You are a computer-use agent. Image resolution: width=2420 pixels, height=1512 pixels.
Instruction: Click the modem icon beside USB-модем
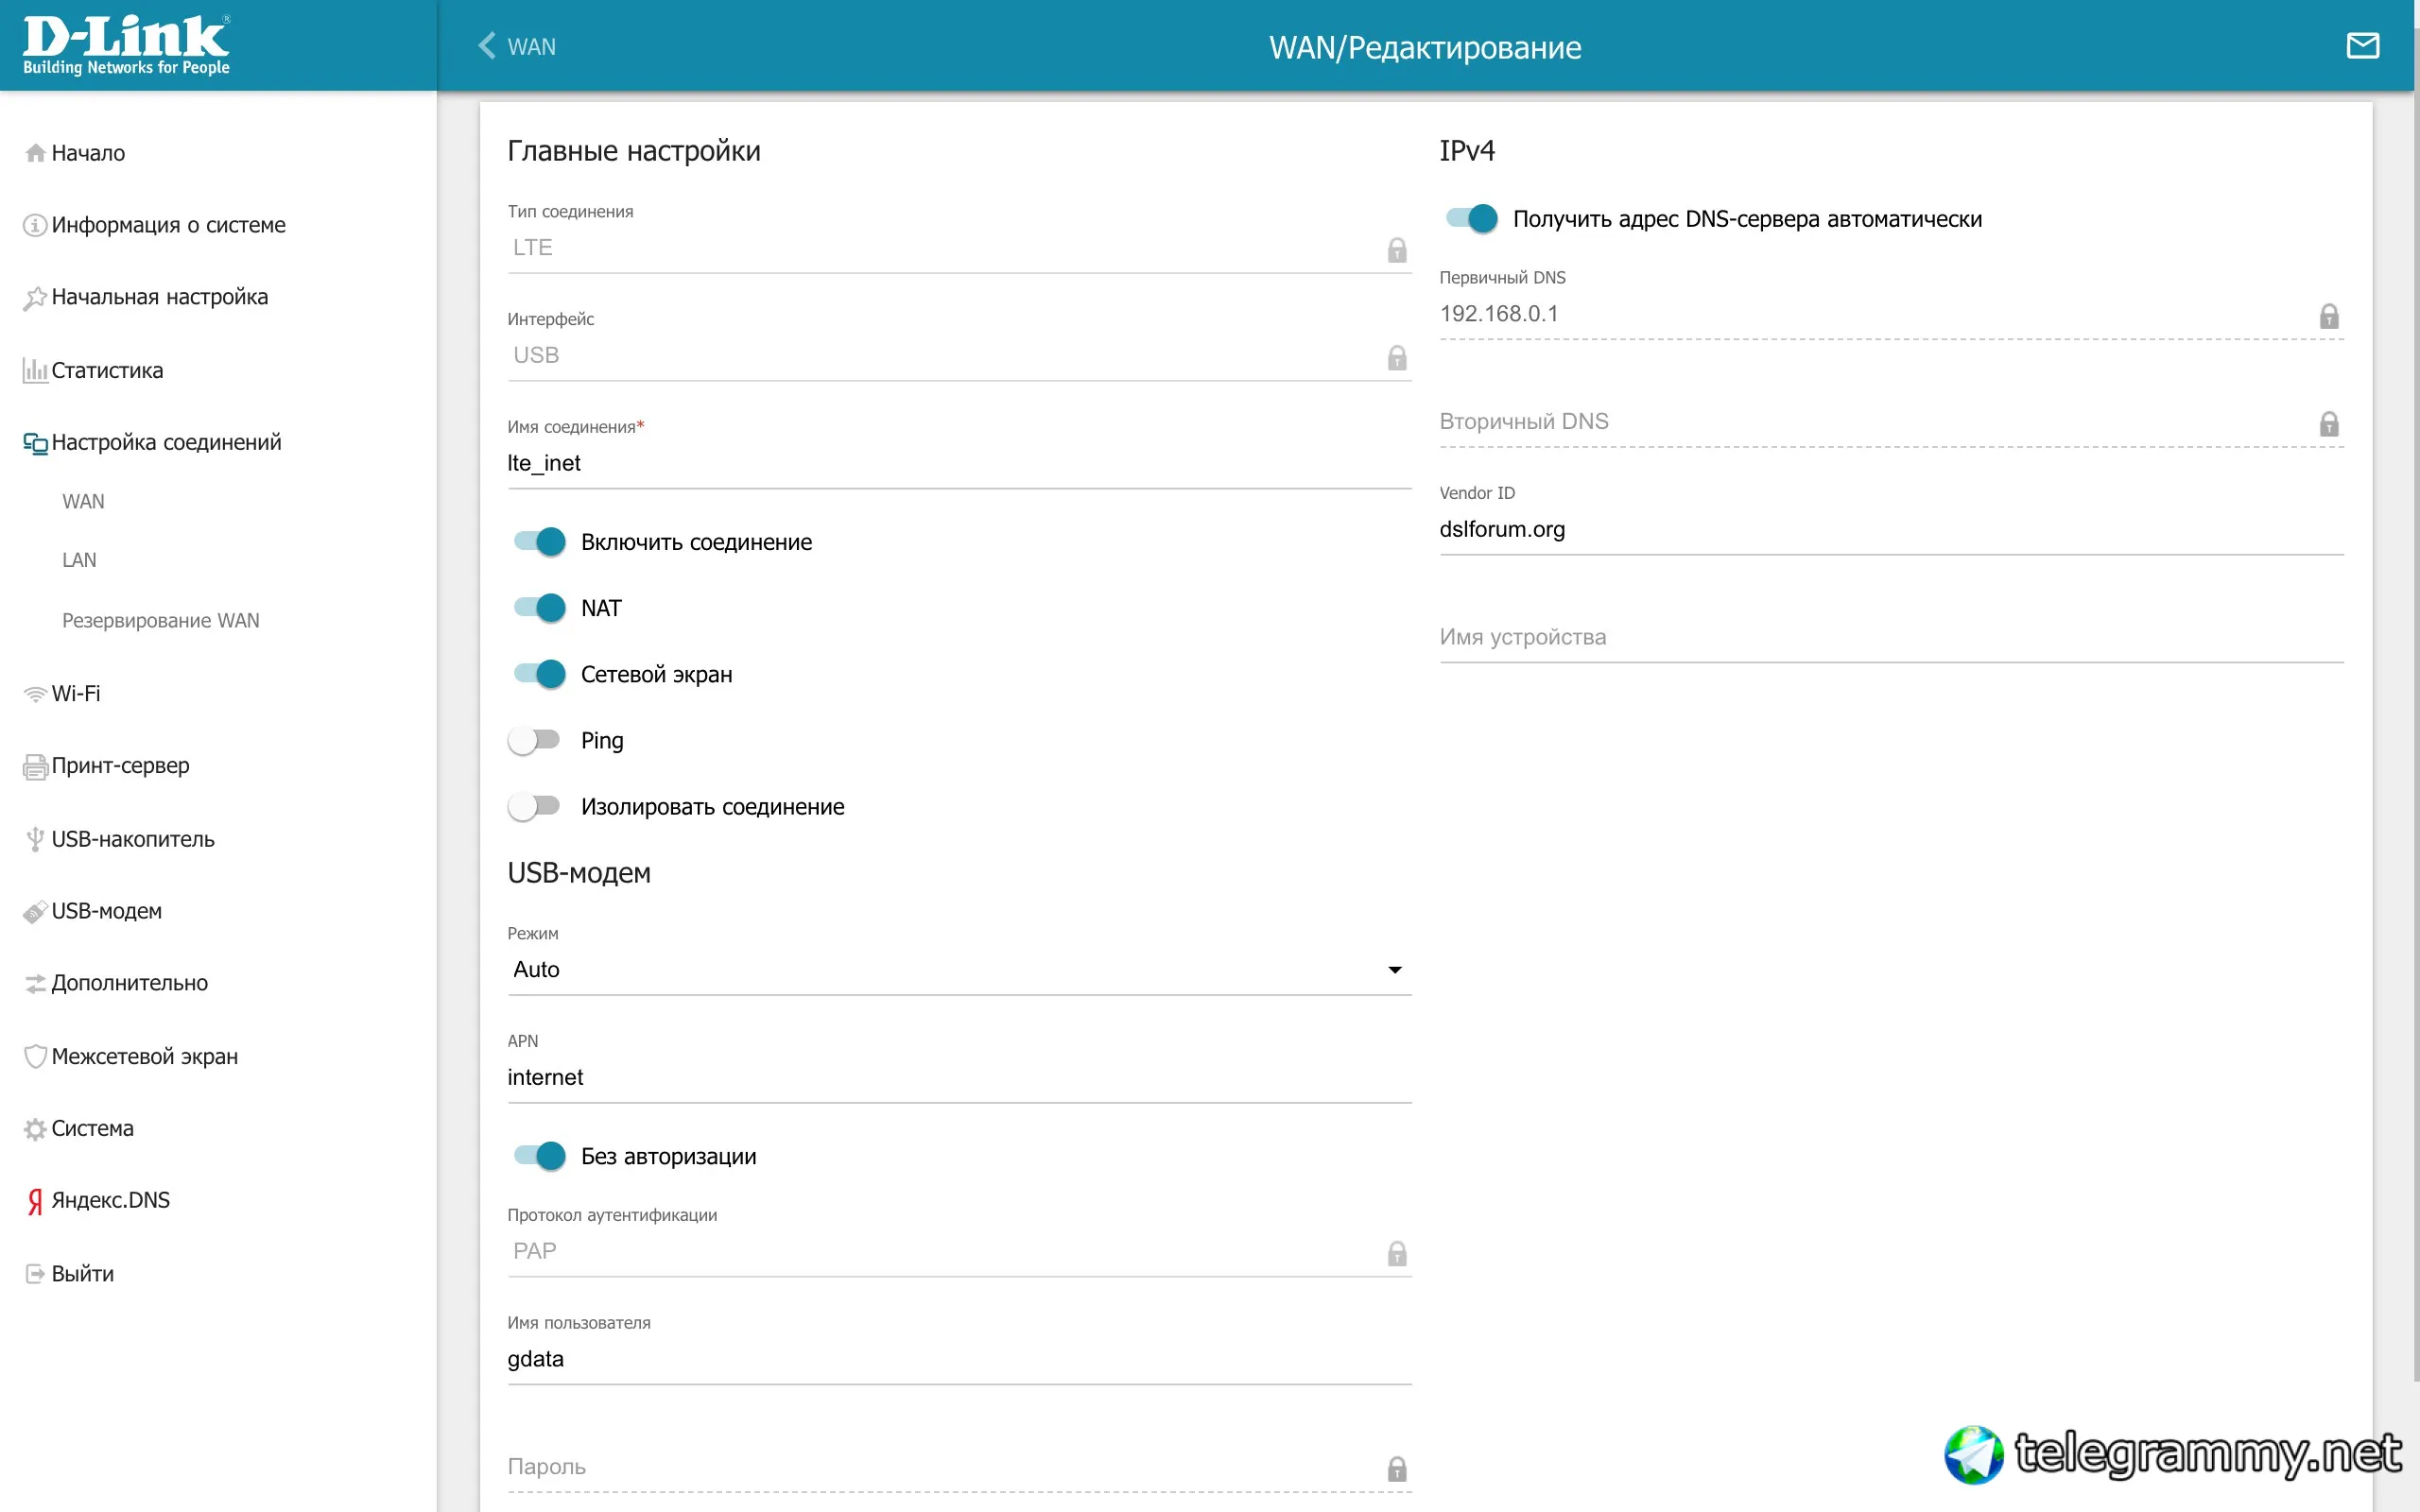click(35, 912)
